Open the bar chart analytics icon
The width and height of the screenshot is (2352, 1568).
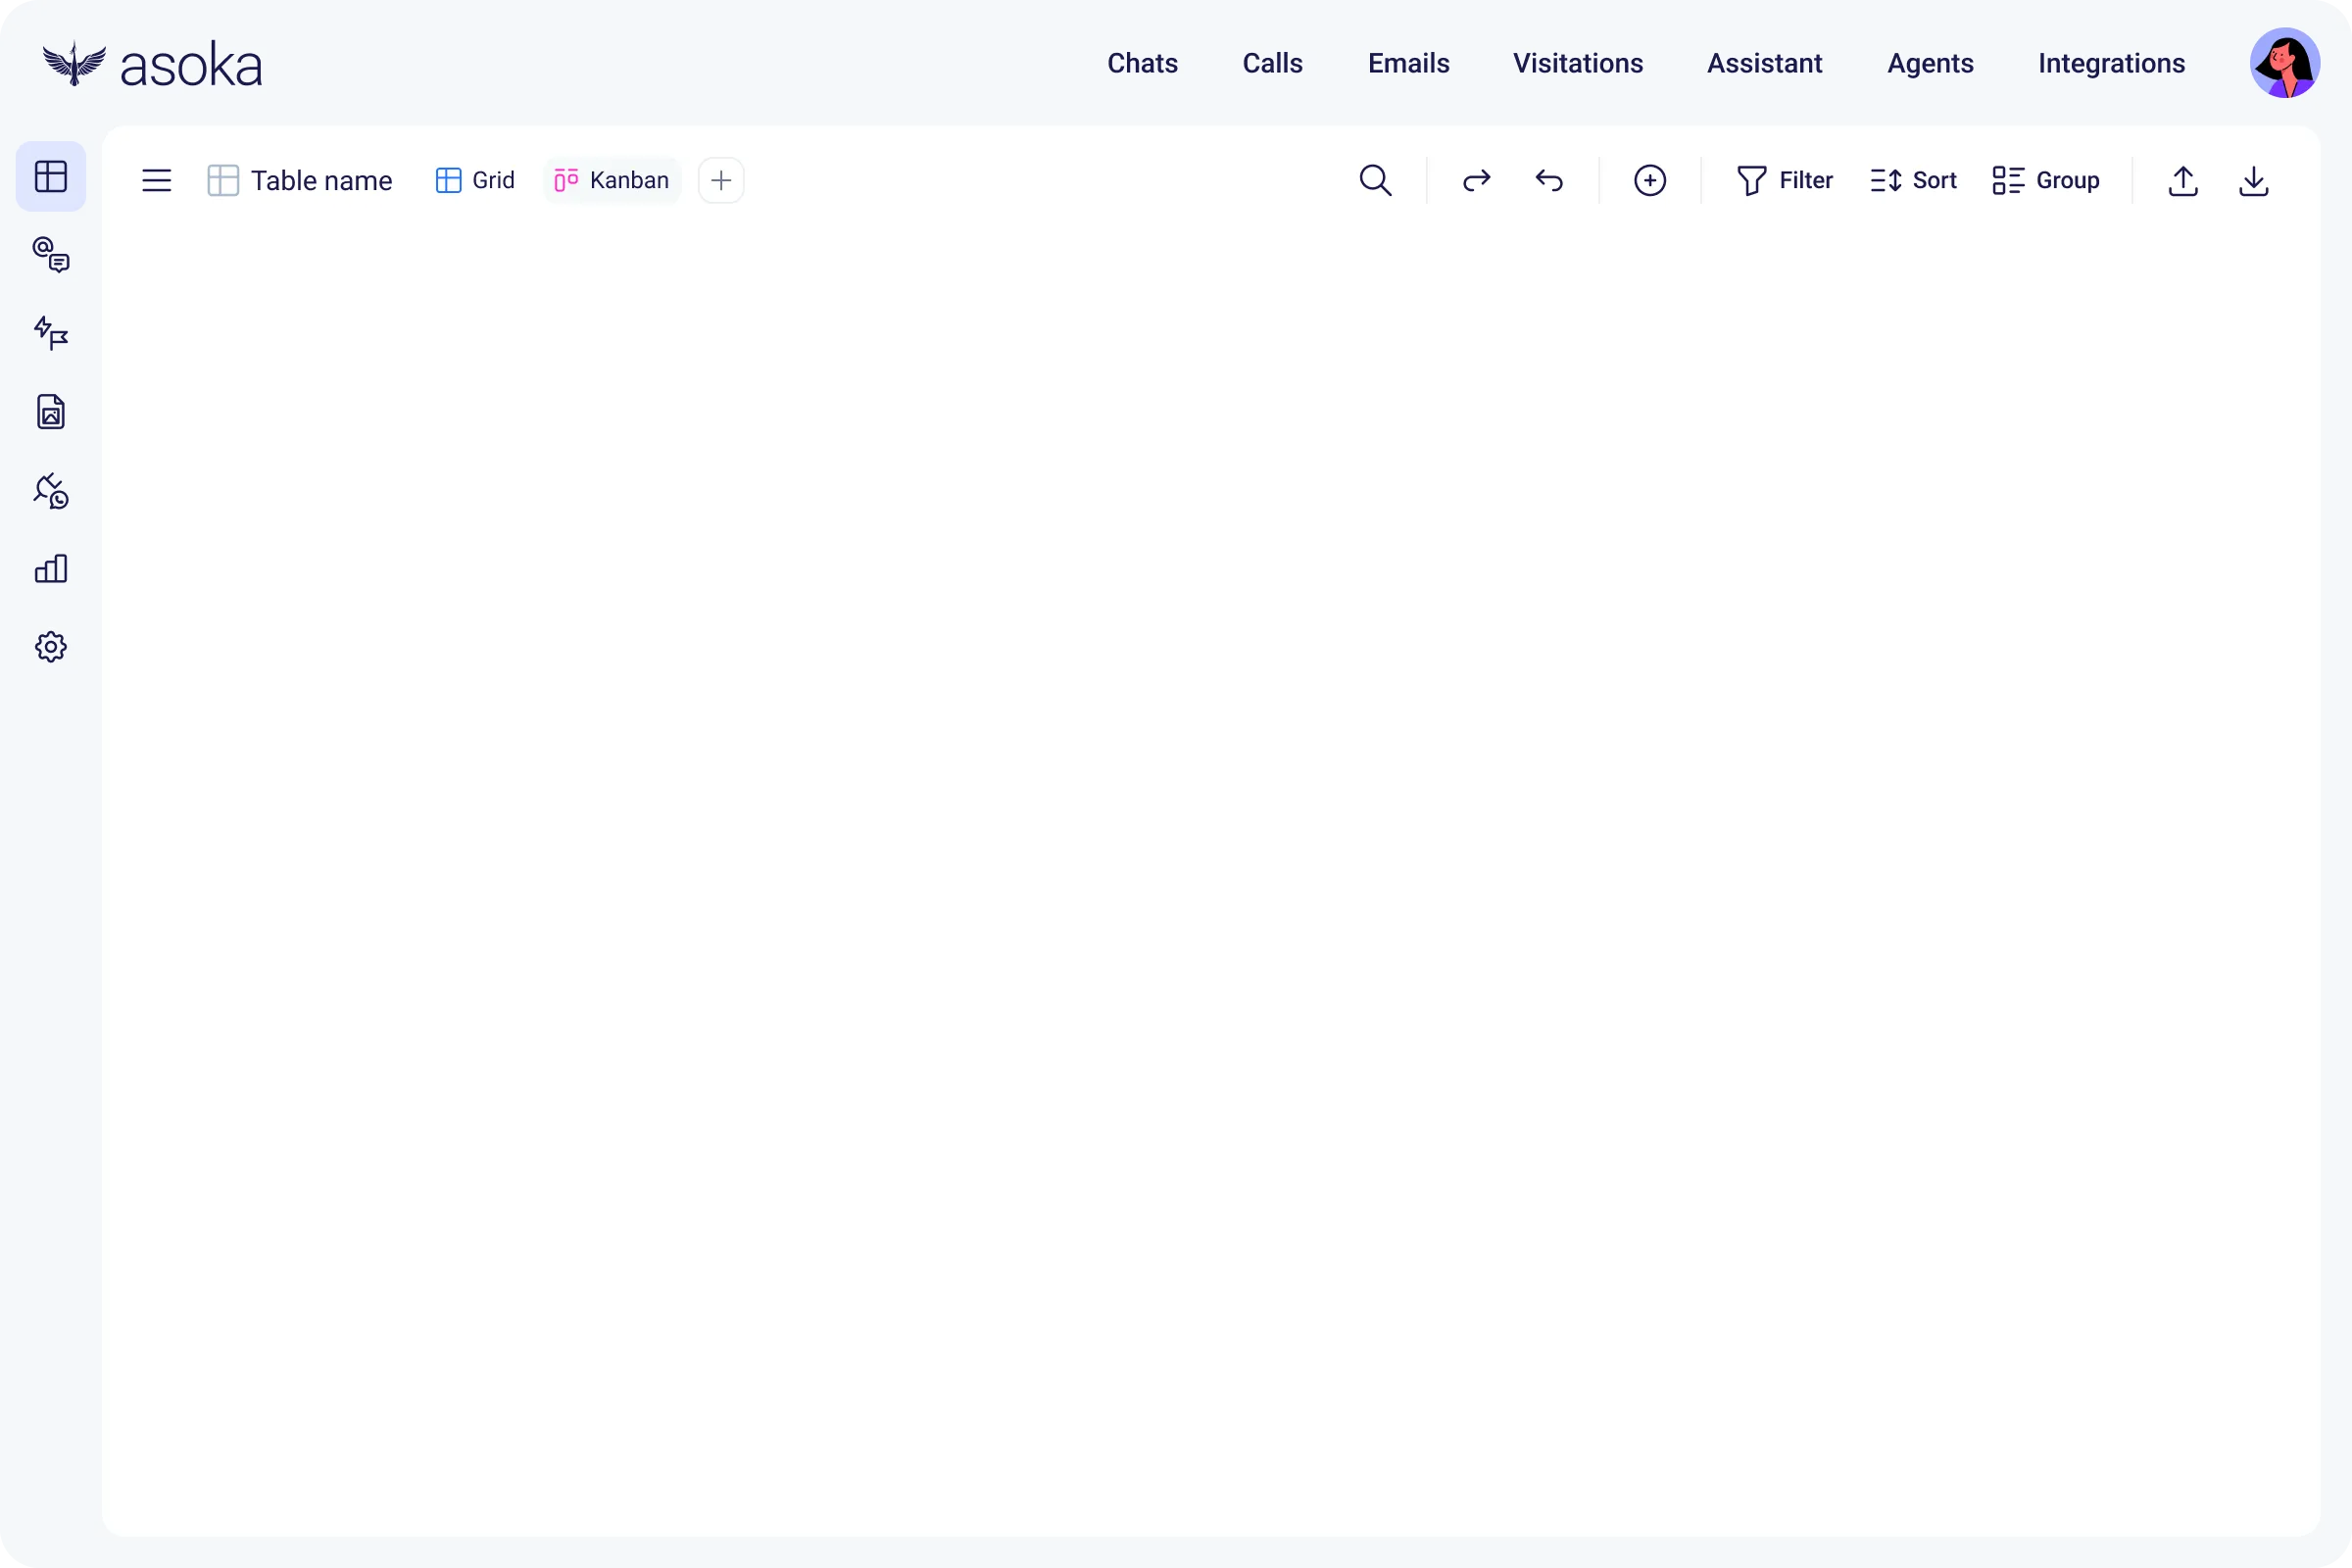pyautogui.click(x=50, y=569)
